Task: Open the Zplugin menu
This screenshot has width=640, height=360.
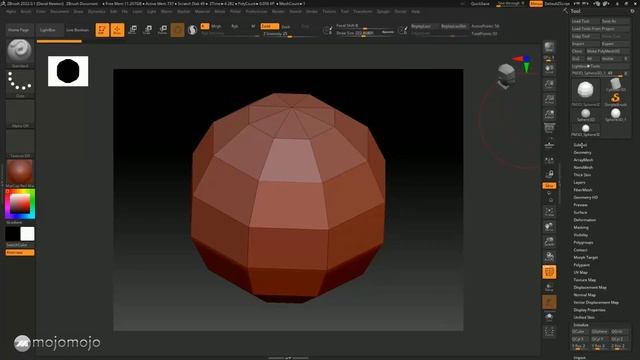Action: [383, 11]
